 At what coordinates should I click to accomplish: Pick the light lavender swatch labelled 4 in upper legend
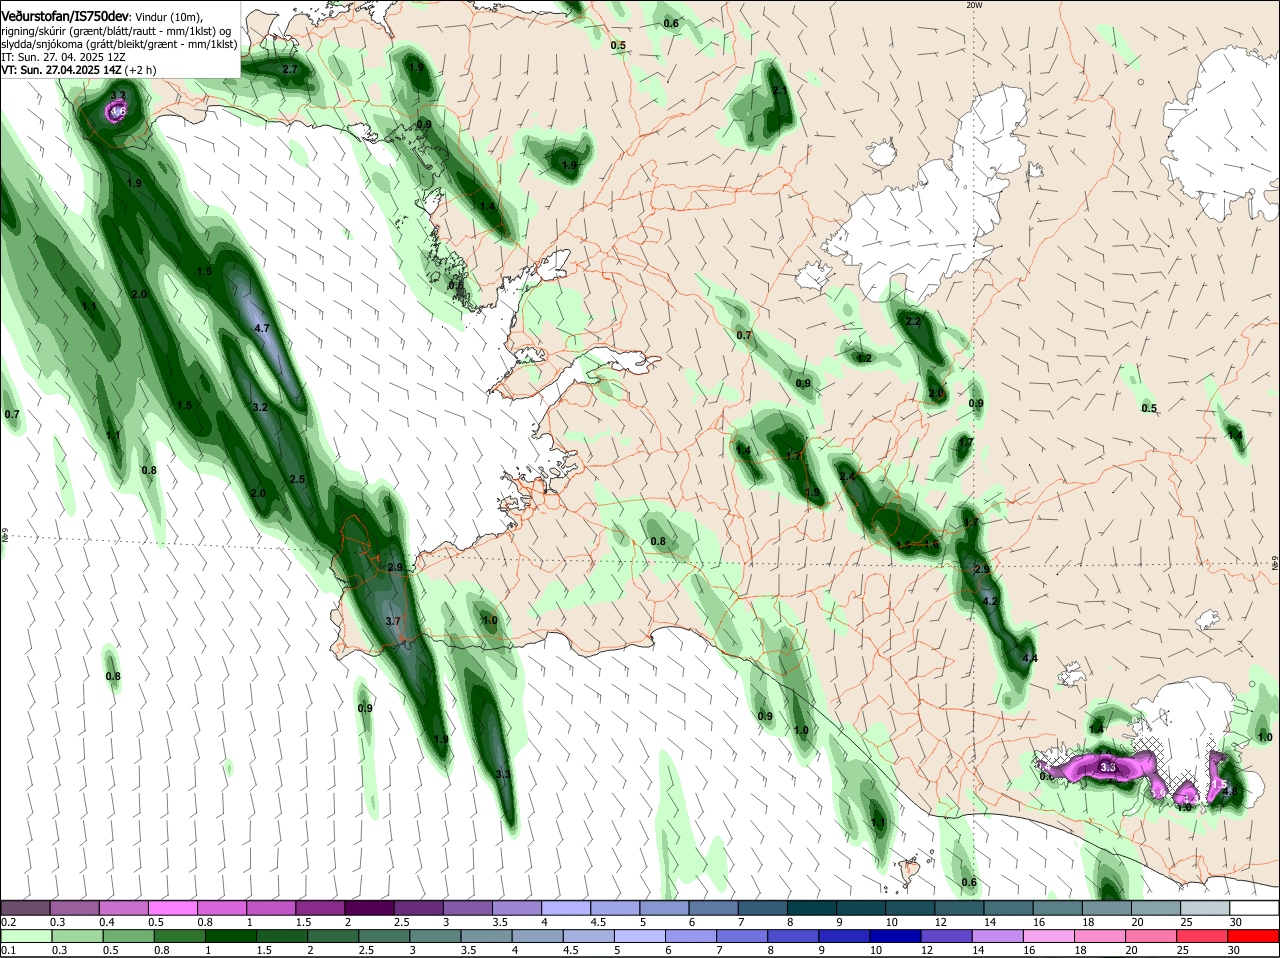pos(566,907)
